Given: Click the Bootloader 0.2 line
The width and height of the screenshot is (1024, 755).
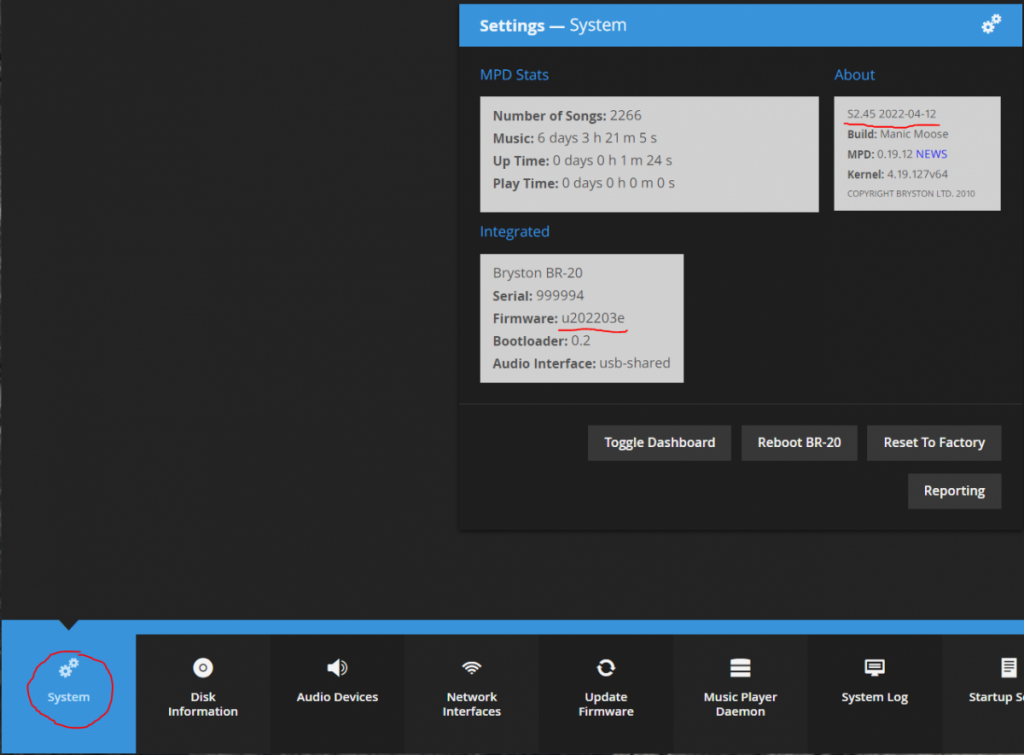Looking at the screenshot, I should pos(541,341).
